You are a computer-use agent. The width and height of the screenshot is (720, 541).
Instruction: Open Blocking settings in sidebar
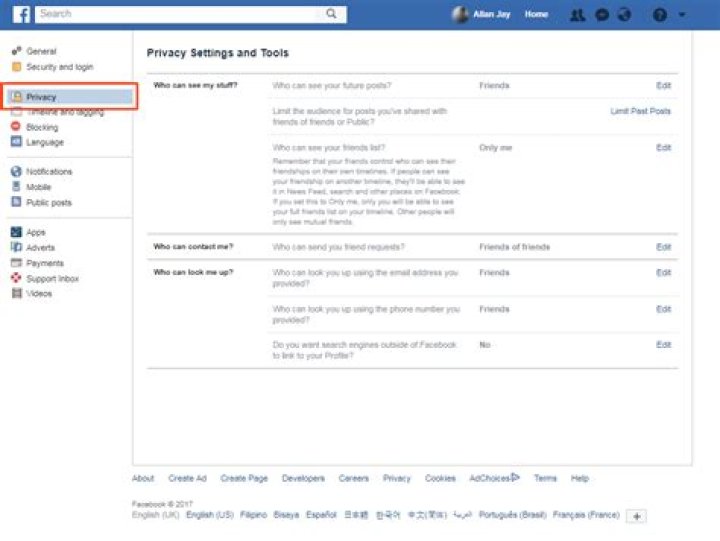pyautogui.click(x=42, y=128)
